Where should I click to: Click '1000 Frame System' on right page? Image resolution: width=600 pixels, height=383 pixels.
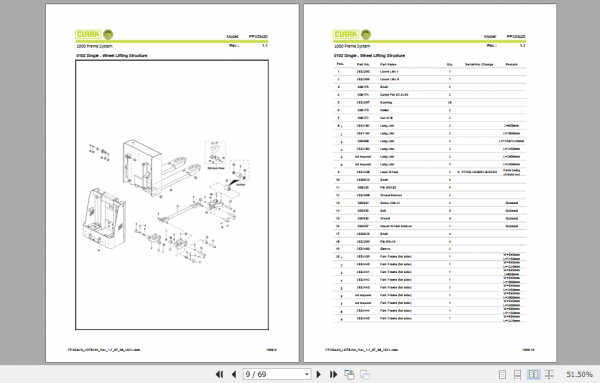352,46
